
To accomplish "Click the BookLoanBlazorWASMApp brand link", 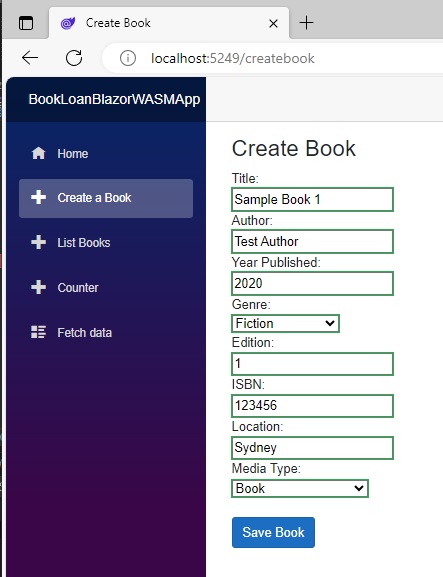I will pyautogui.click(x=114, y=99).
